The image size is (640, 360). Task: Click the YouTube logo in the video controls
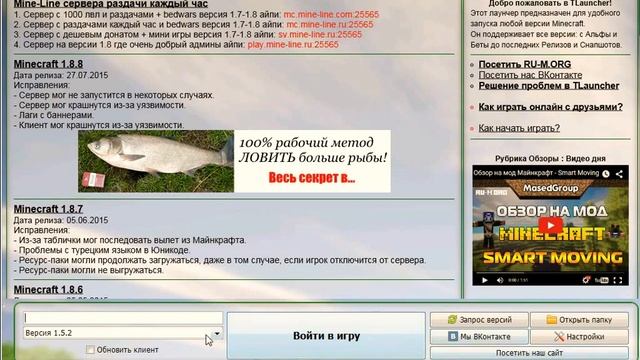pos(602,280)
